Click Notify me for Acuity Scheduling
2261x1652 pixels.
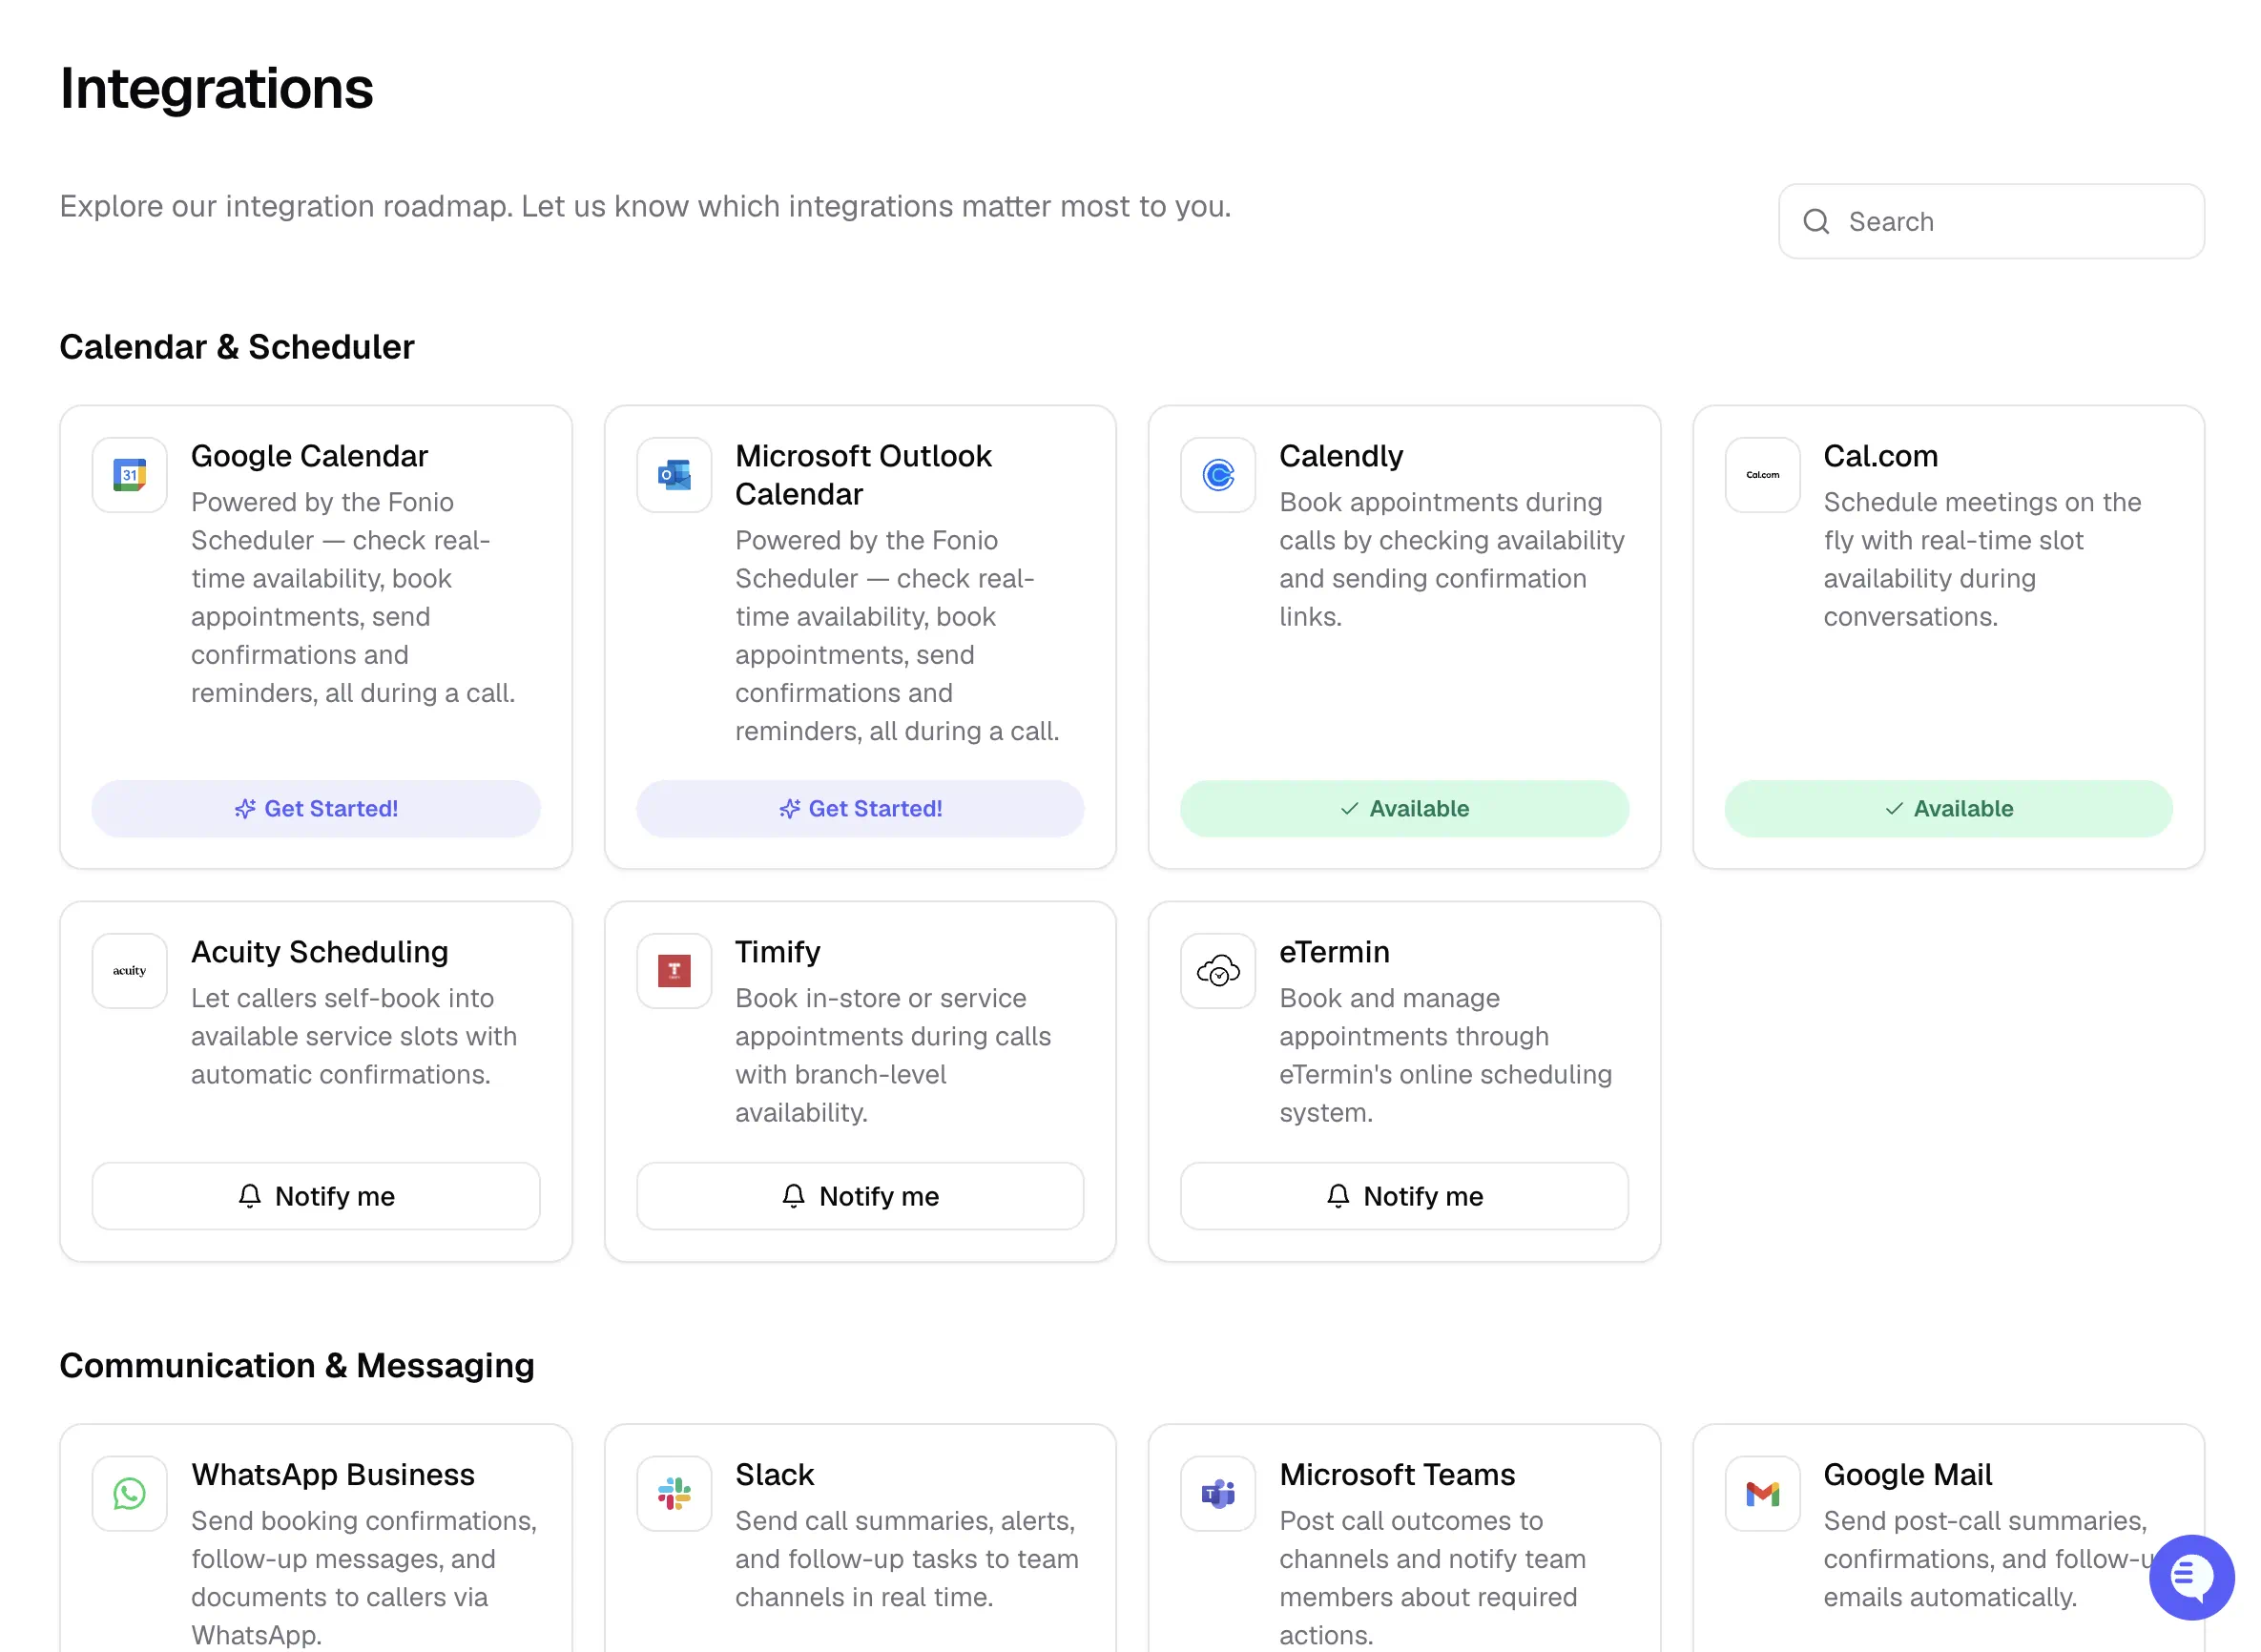click(316, 1196)
